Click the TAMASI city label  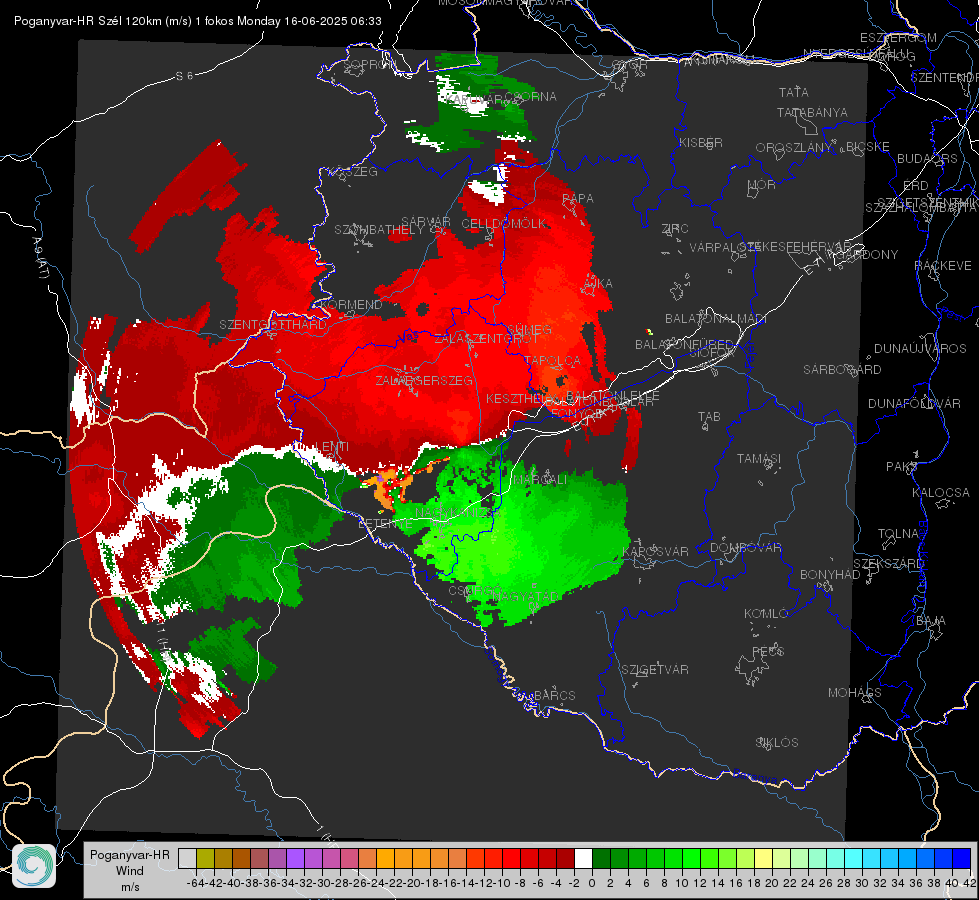[759, 458]
